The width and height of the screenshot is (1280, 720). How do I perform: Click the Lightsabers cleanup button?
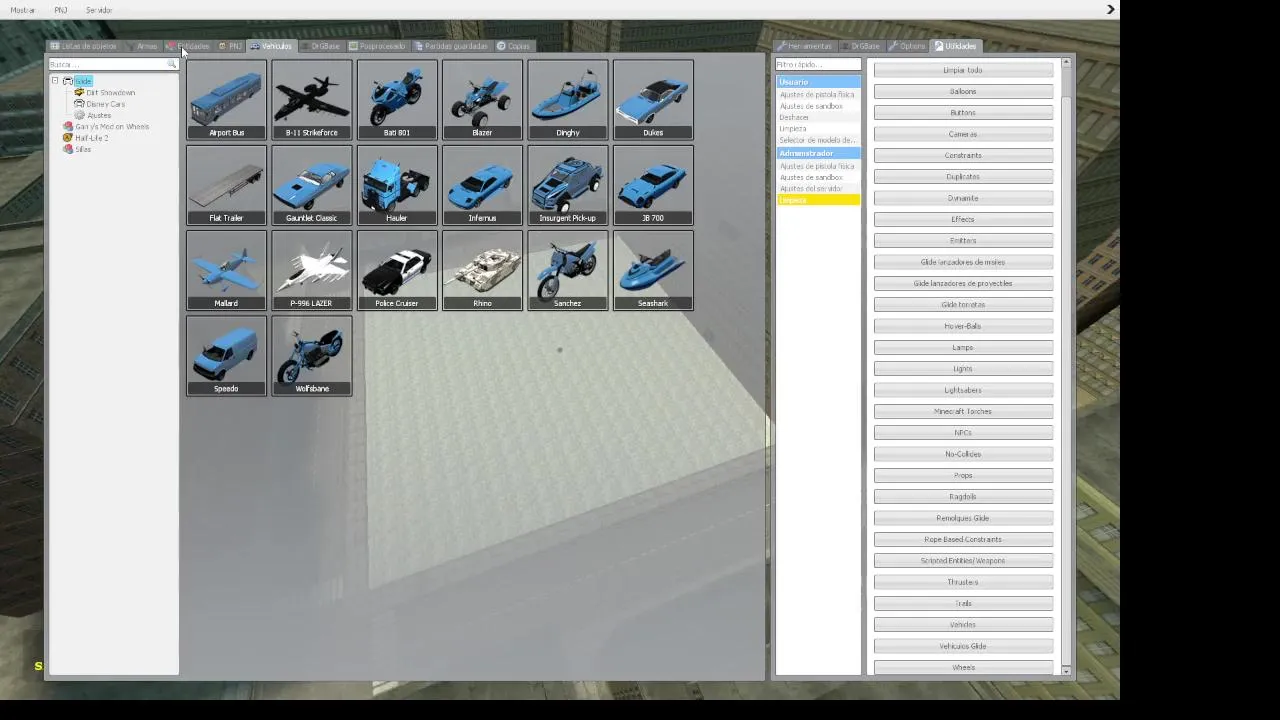pos(963,390)
